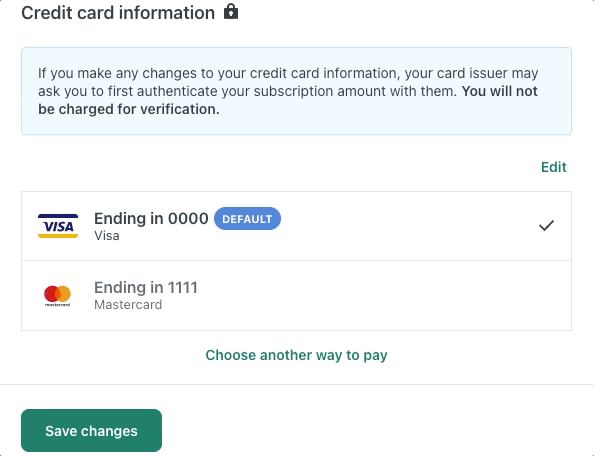
Task: Click the Mastercard logo
Action: click(58, 295)
